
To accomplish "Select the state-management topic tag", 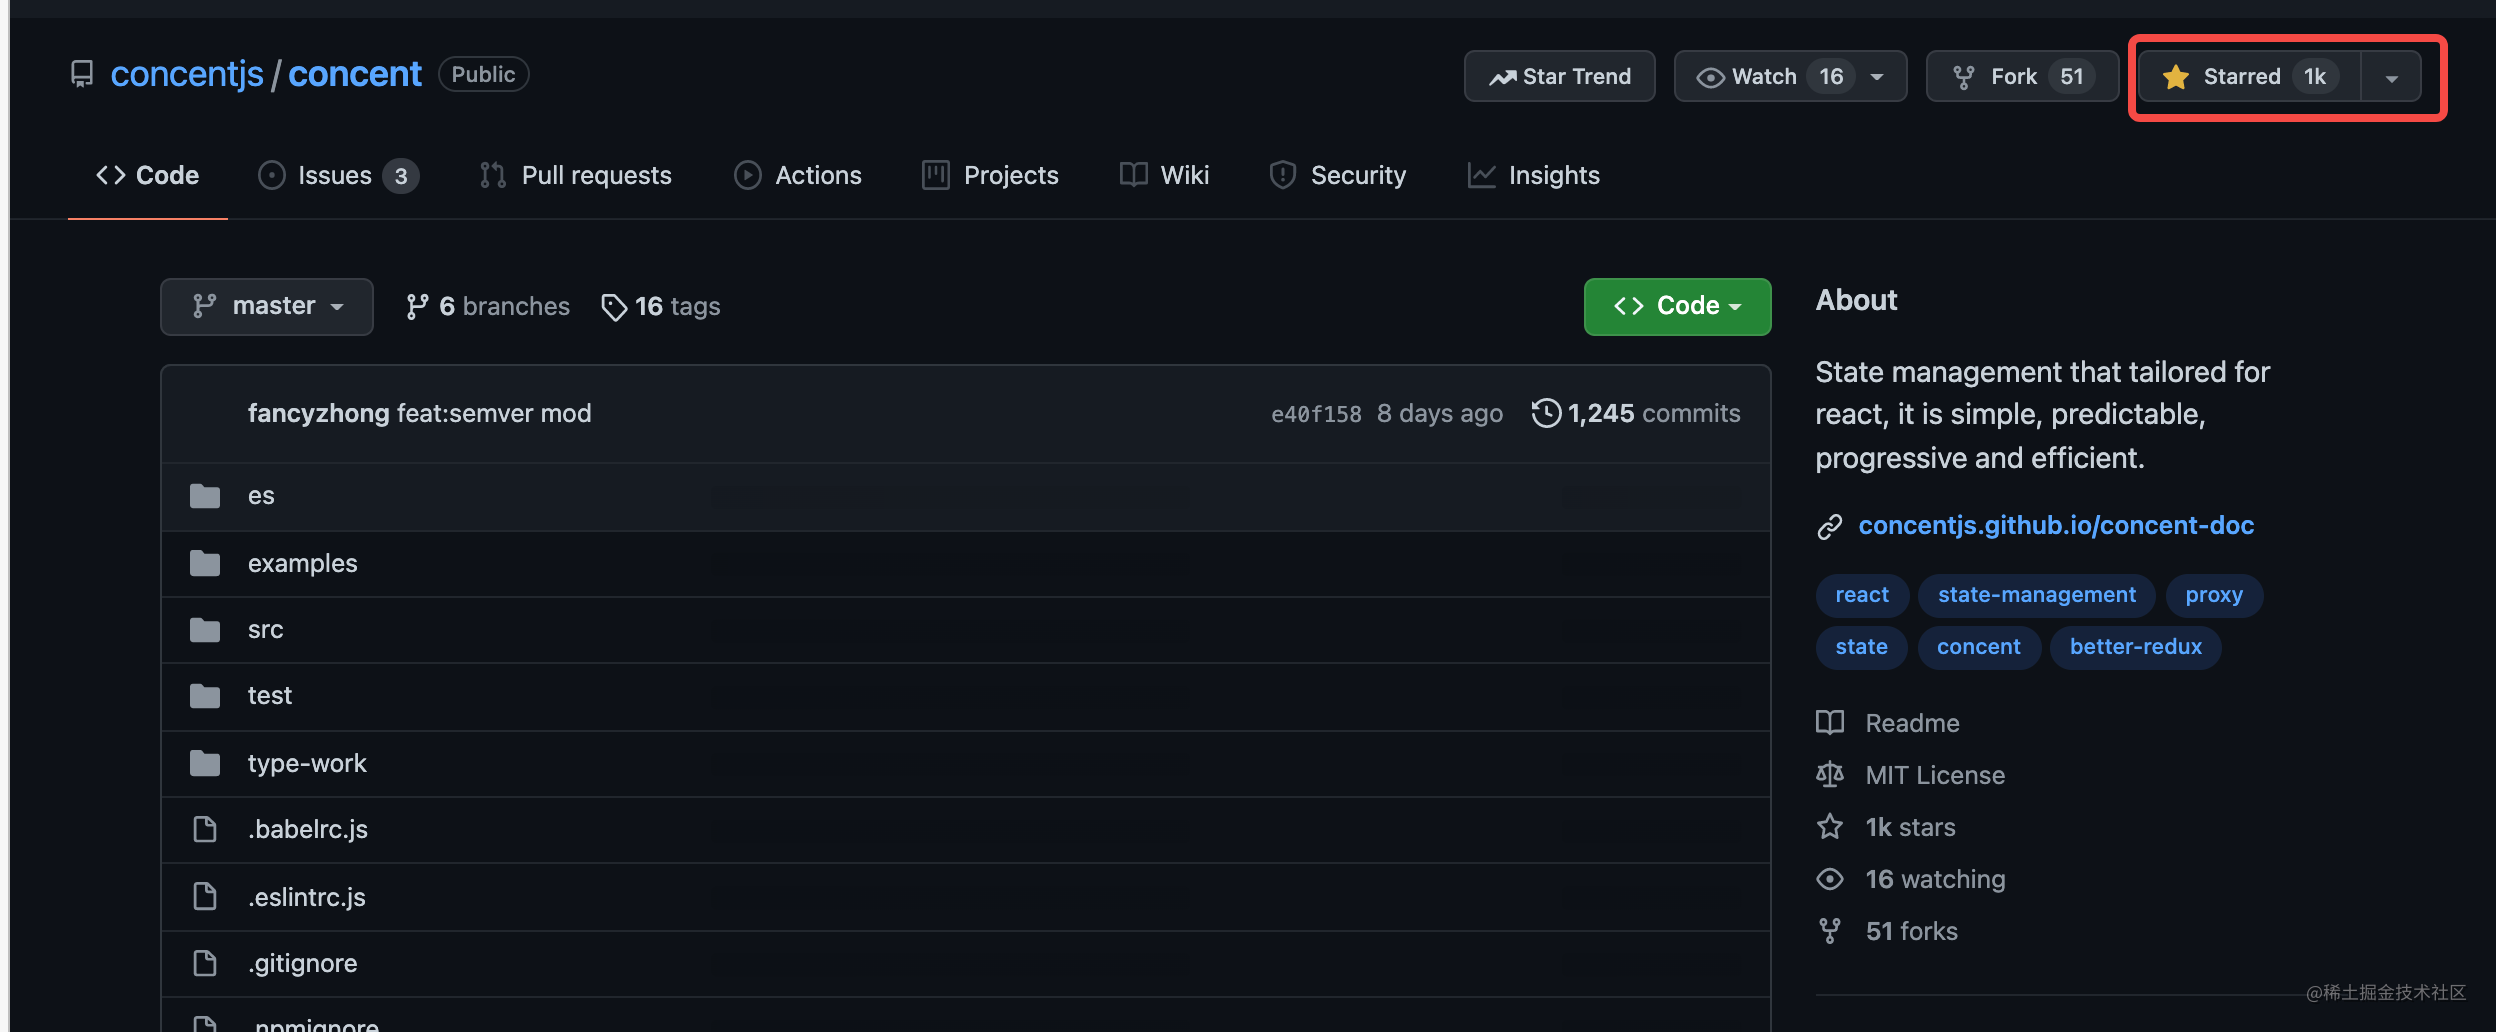I will point(2036,595).
